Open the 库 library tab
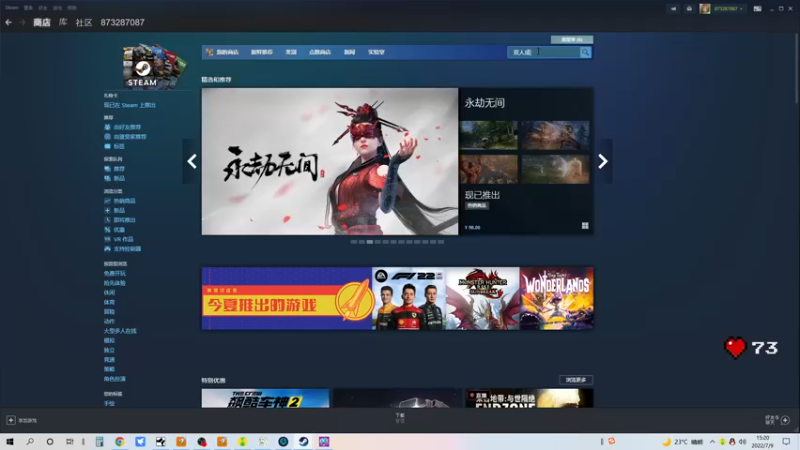Image resolution: width=800 pixels, height=450 pixels. click(63, 22)
